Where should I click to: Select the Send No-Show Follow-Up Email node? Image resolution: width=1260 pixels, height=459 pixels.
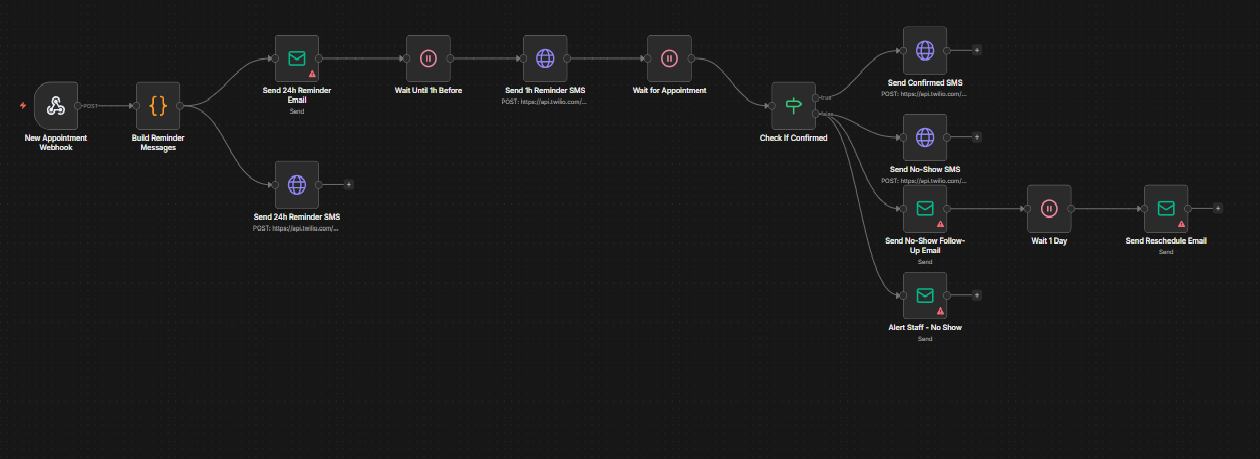(925, 208)
